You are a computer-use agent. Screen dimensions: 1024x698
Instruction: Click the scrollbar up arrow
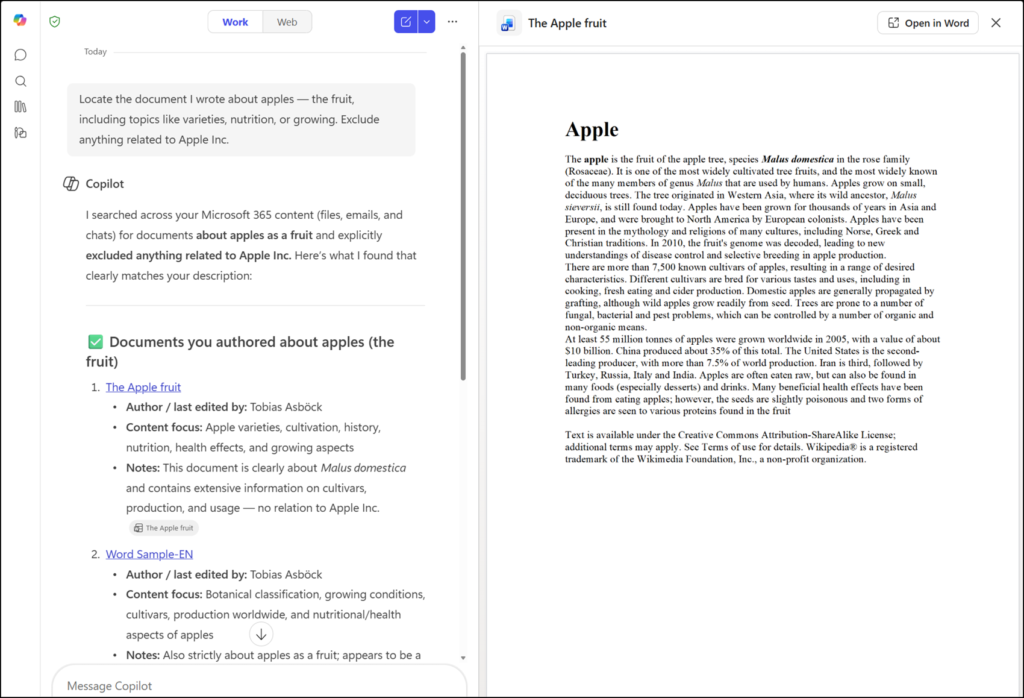463,48
